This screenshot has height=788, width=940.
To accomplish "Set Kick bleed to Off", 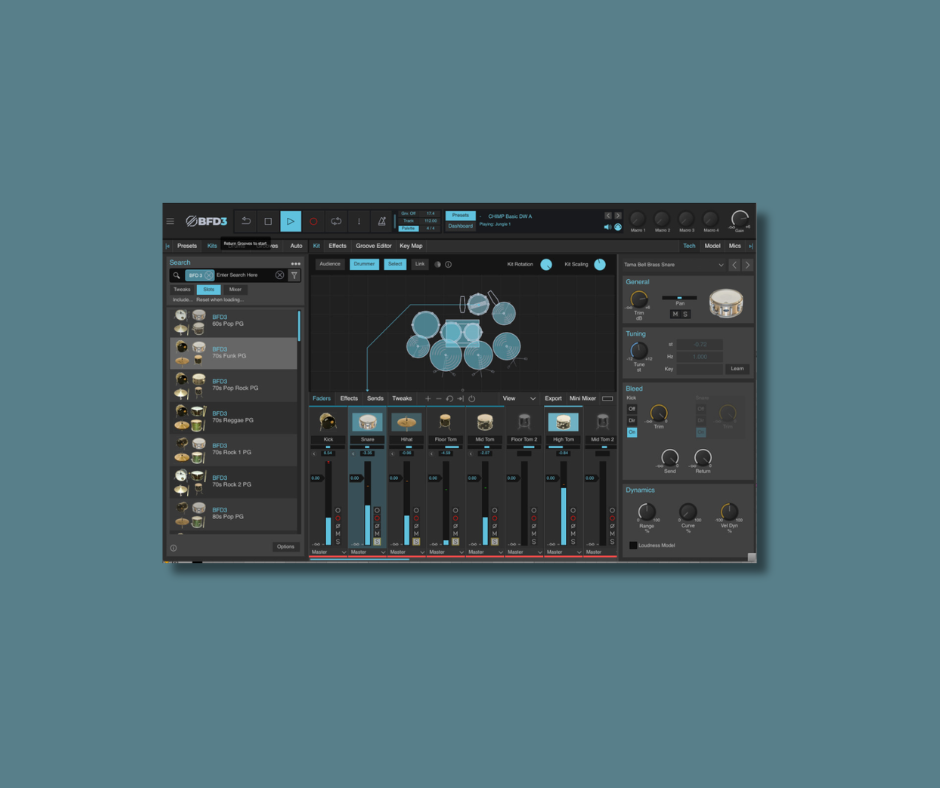I will (632, 409).
